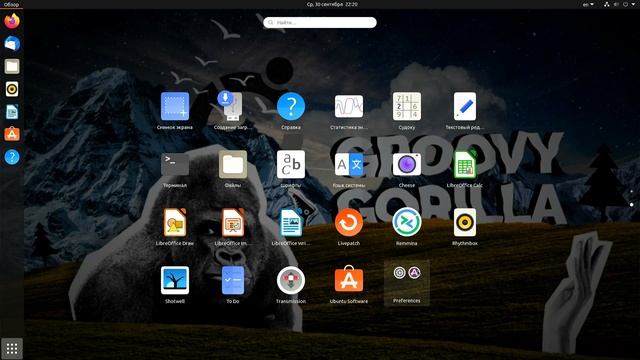Open Thunderbird mail from the dock
The height and width of the screenshot is (360, 640).
[12, 43]
